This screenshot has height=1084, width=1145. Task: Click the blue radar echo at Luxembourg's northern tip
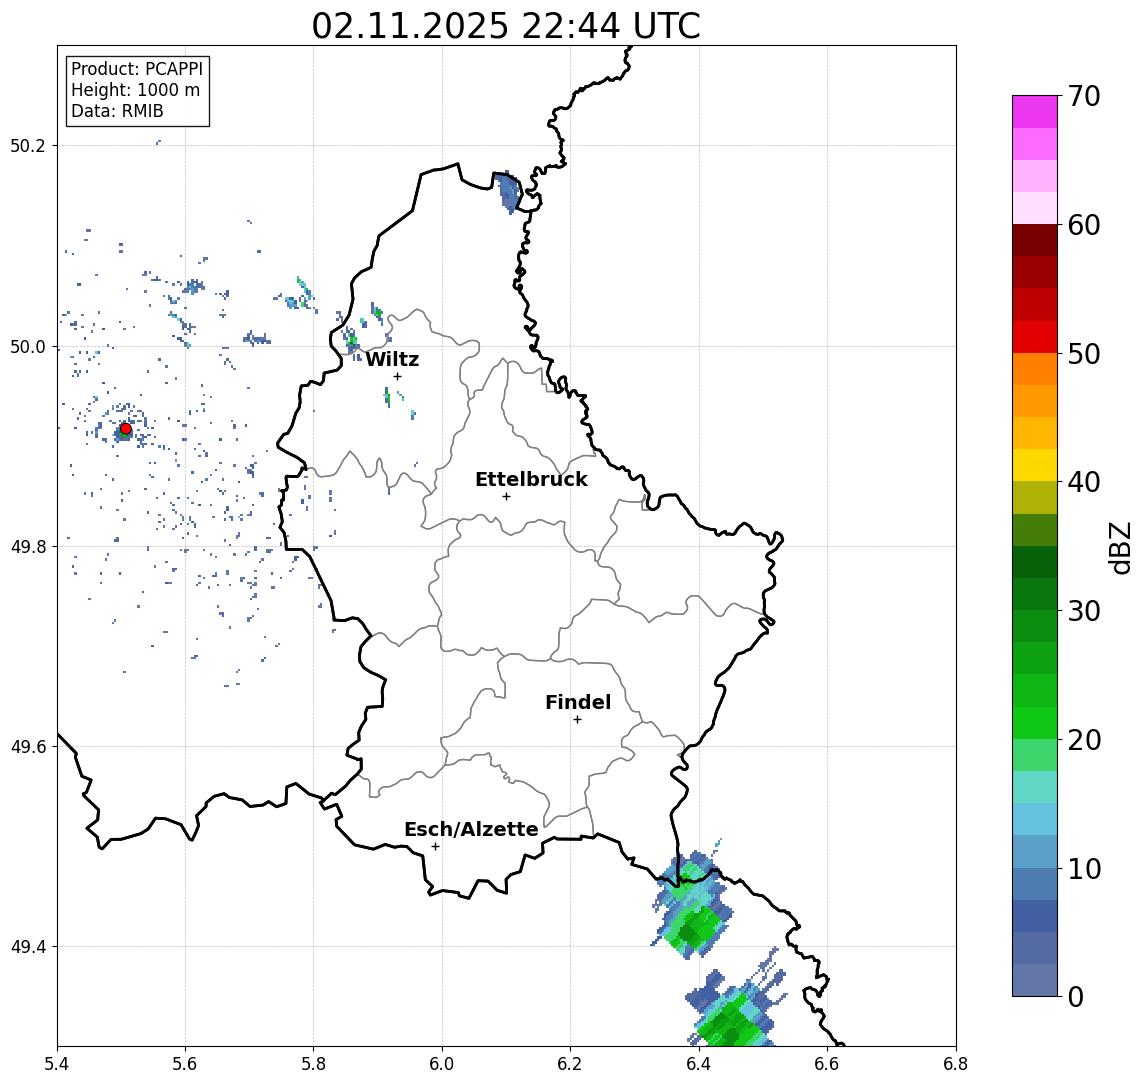508,192
